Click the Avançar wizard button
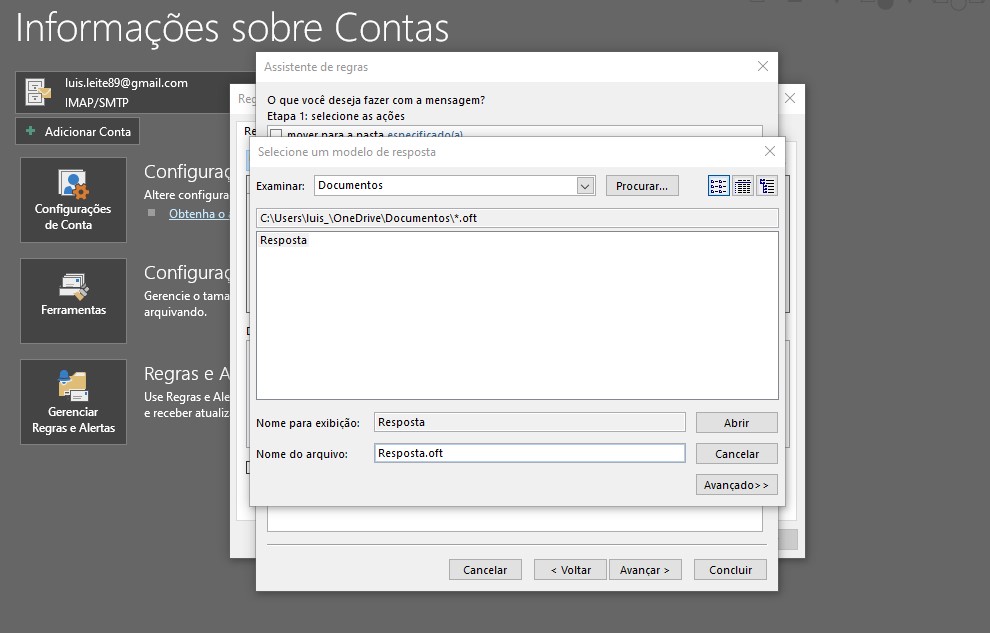This screenshot has height=633, width=990. tap(645, 570)
